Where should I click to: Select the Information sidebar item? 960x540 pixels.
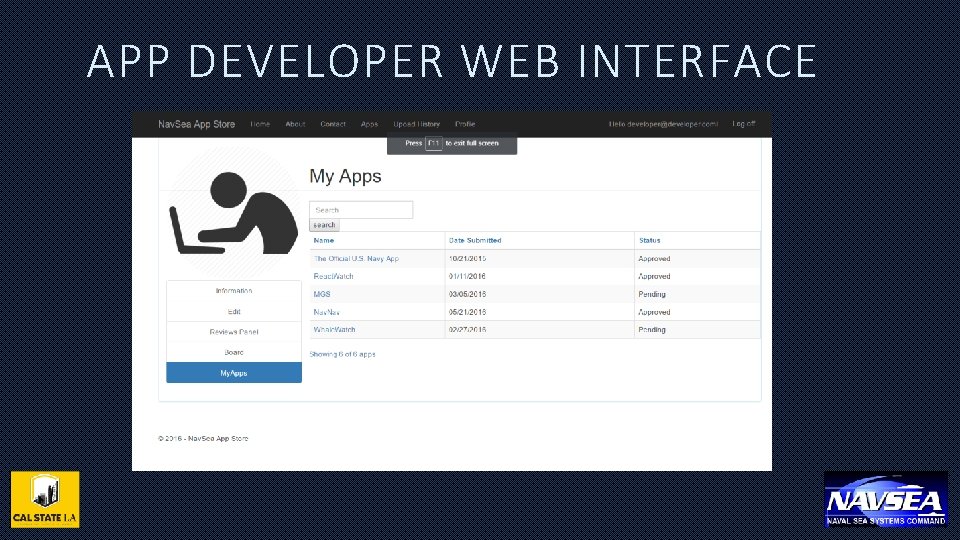click(x=234, y=291)
